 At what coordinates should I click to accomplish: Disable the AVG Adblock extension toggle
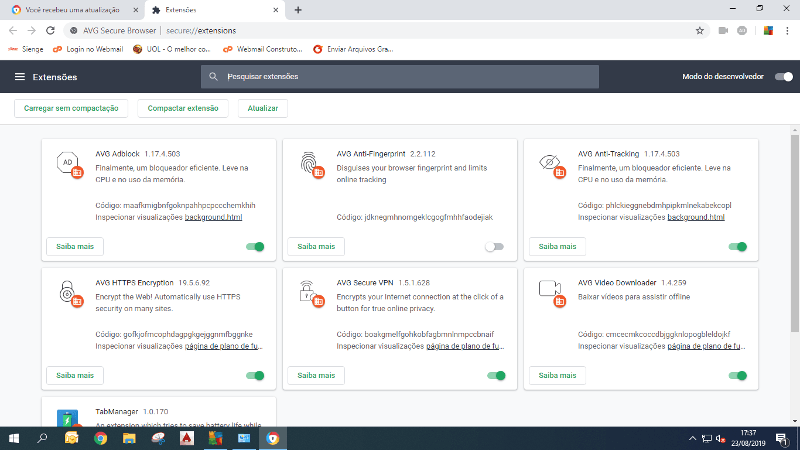coord(255,246)
